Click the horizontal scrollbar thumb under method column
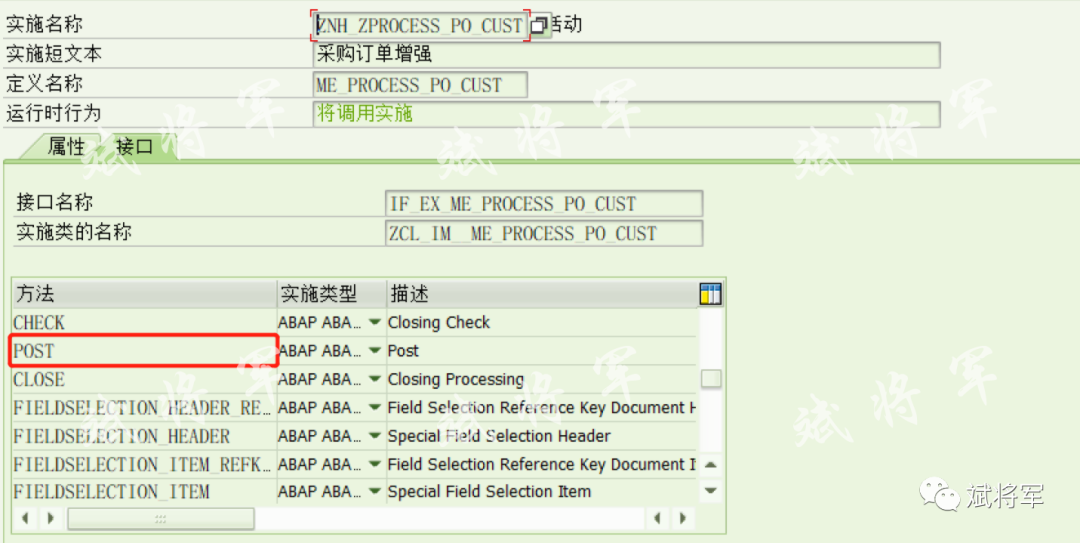This screenshot has height=543, width=1080. click(160, 519)
